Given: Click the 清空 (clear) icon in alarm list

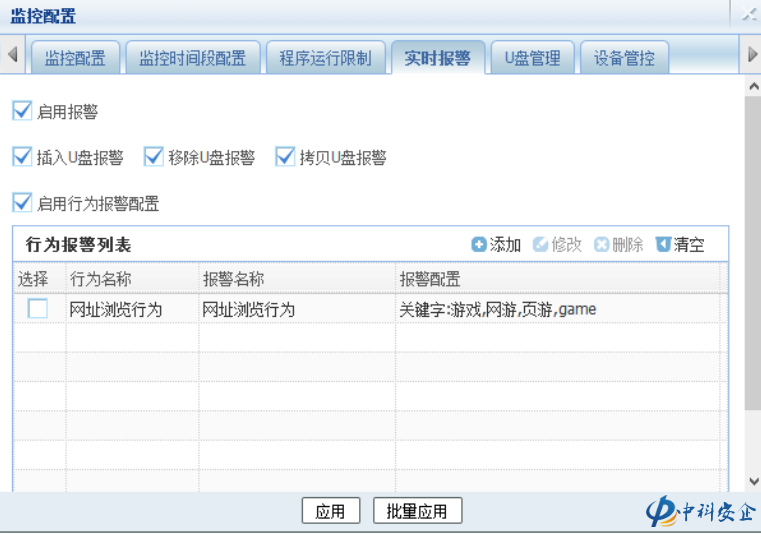Looking at the screenshot, I should 663,244.
